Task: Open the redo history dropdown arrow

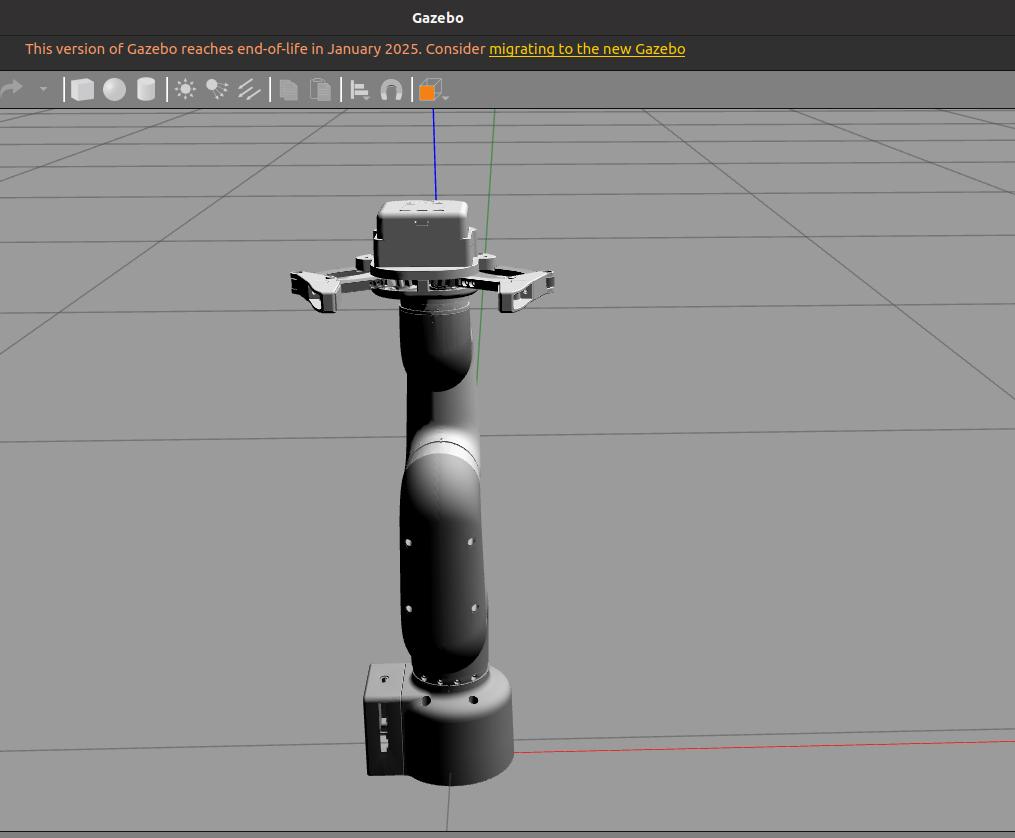Action: click(43, 89)
